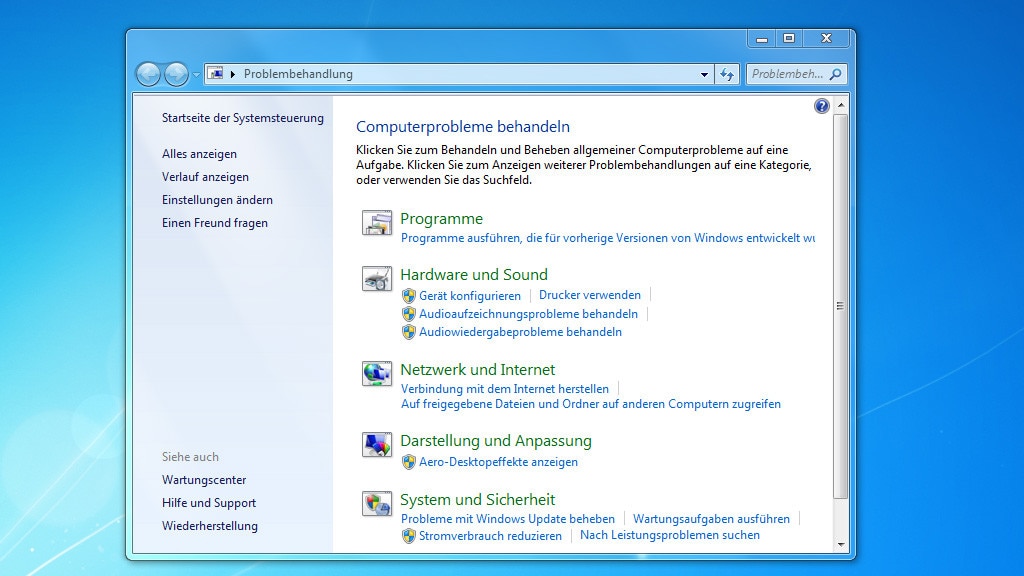Start Gerät konfigurieren troubleshooter

point(470,296)
